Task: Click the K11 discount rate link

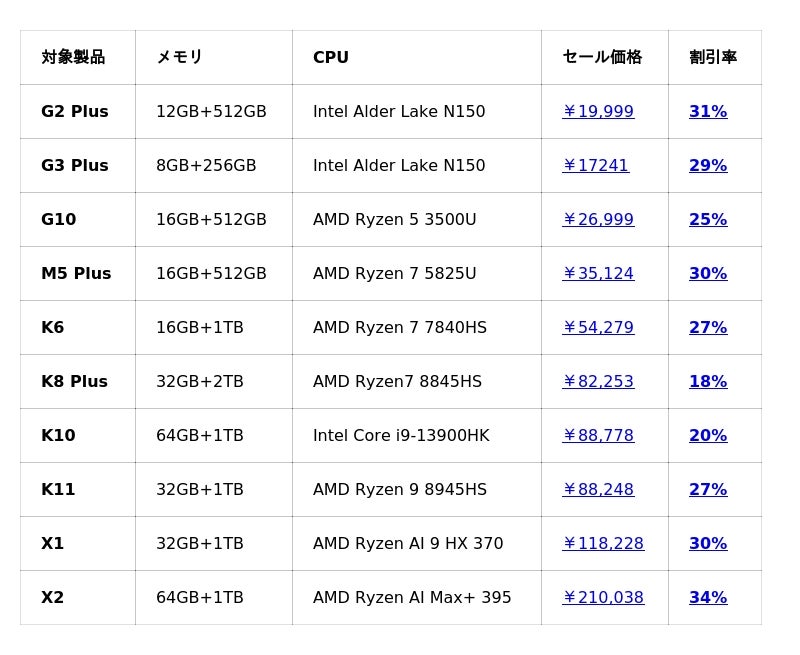Action: (x=708, y=490)
